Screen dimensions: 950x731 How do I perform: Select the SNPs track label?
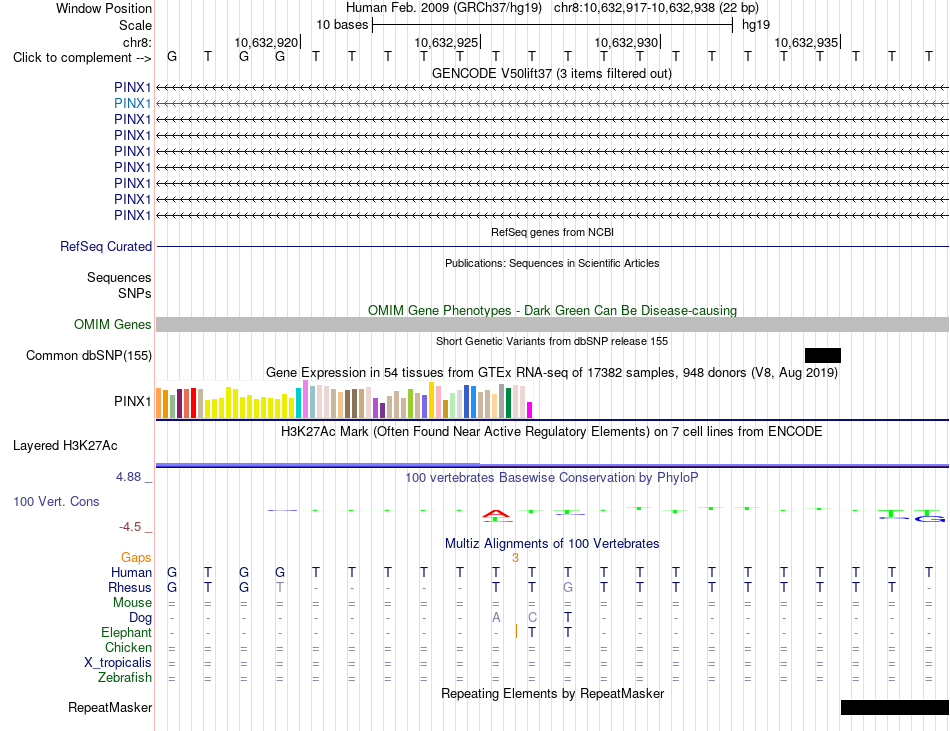click(x=135, y=293)
